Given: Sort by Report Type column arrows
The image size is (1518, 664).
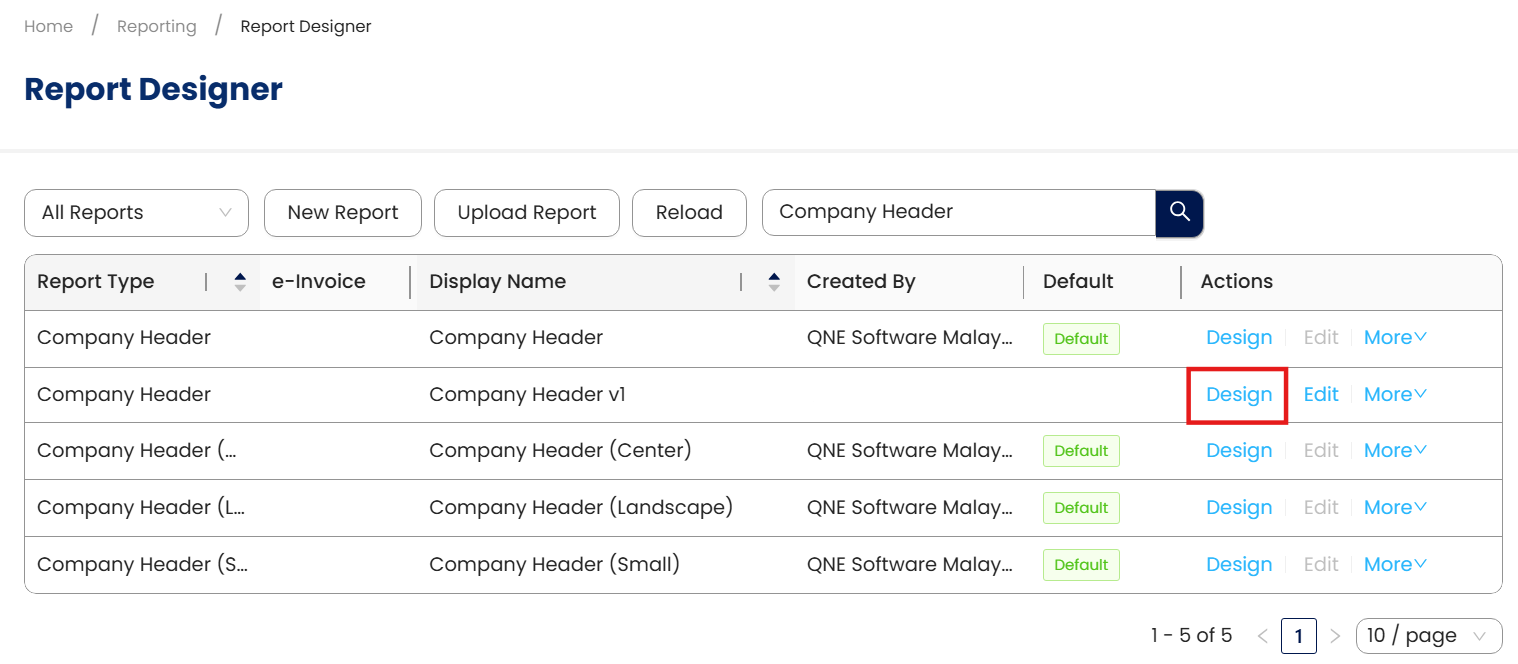Looking at the screenshot, I should (240, 282).
